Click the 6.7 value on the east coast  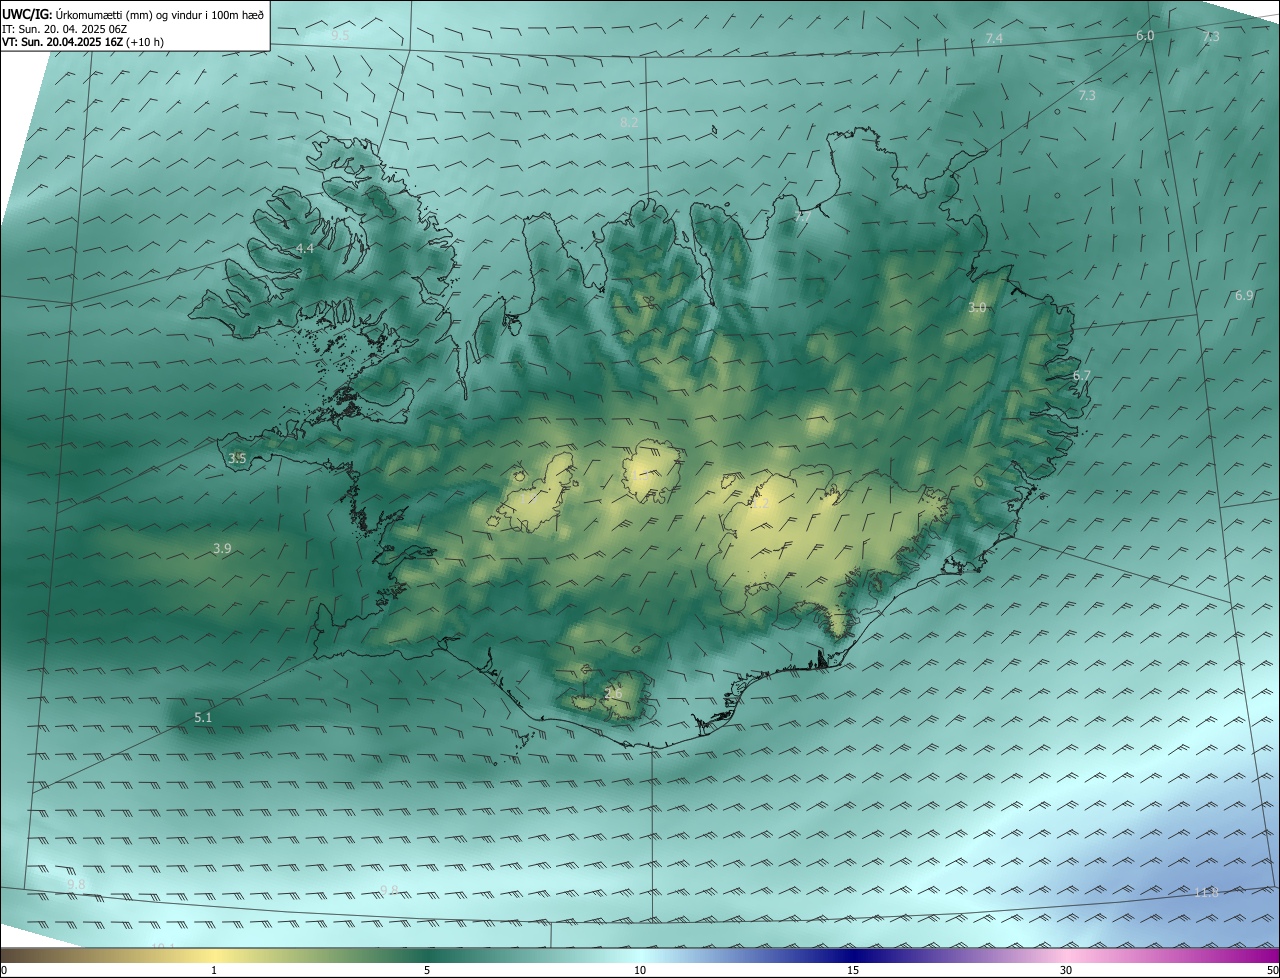pyautogui.click(x=1082, y=376)
